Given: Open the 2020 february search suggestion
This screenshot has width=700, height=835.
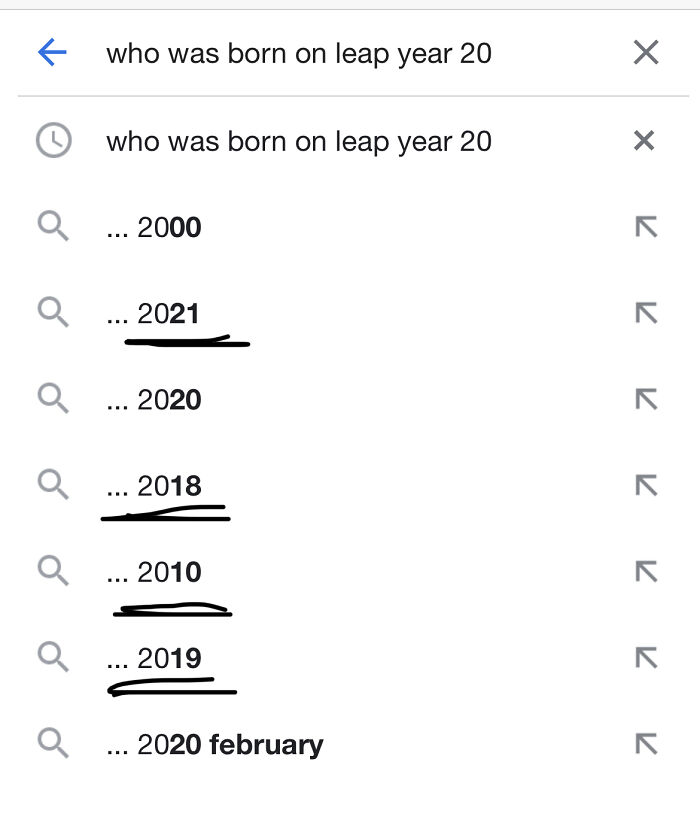Looking at the screenshot, I should point(215,744).
